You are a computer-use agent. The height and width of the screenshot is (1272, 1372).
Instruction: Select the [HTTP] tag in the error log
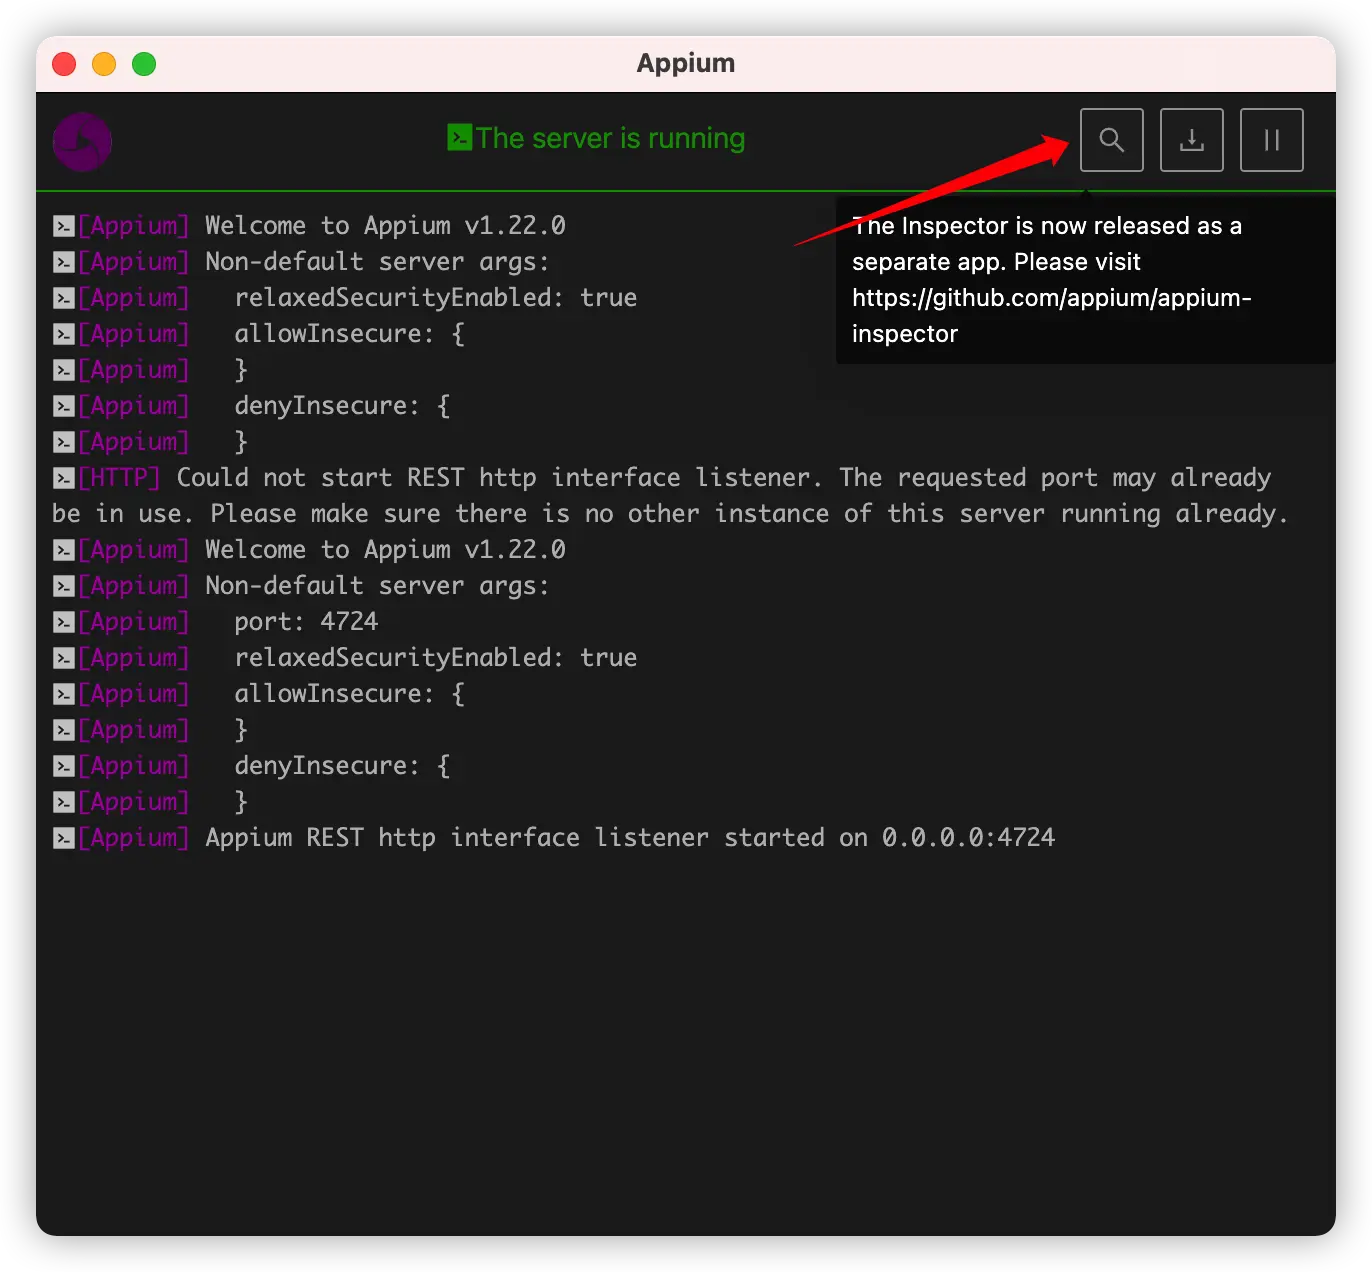[x=119, y=478]
